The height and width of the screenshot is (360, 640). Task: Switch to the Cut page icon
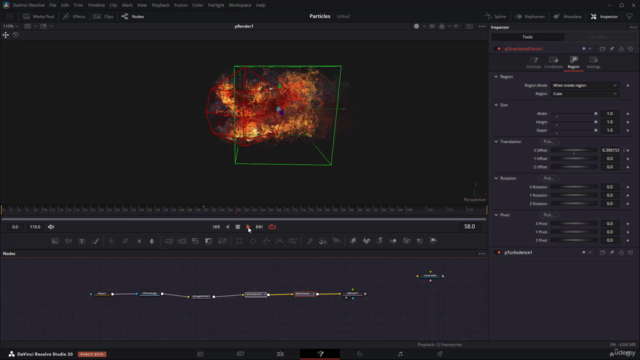tap(240, 354)
